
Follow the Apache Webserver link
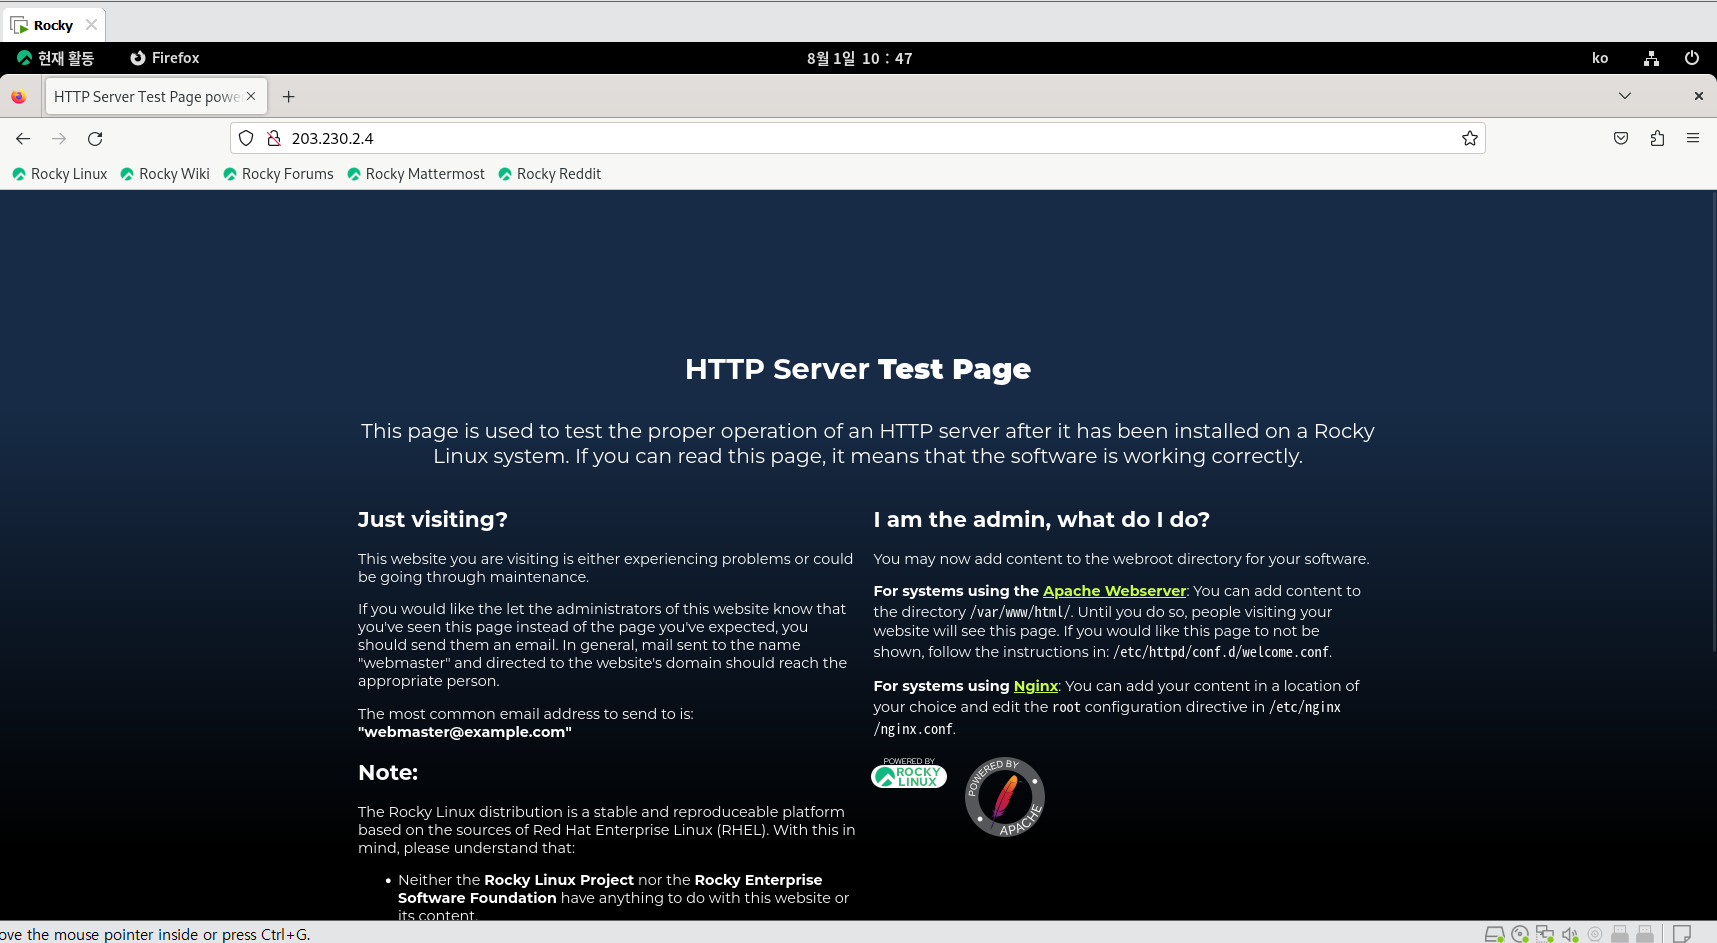(1114, 591)
